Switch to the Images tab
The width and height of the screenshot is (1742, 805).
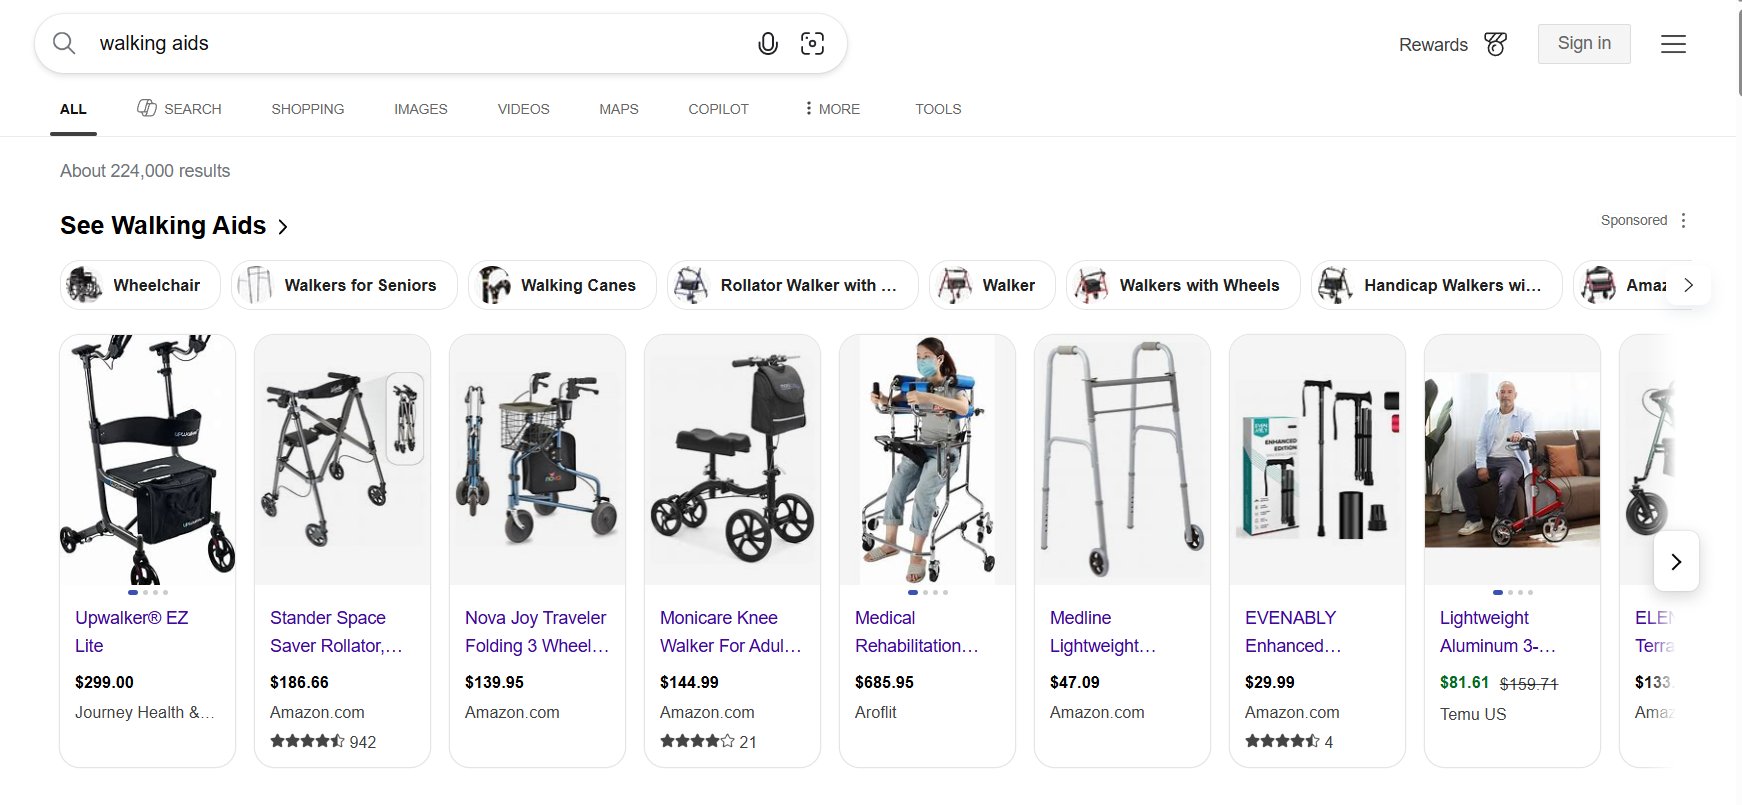pyautogui.click(x=420, y=109)
